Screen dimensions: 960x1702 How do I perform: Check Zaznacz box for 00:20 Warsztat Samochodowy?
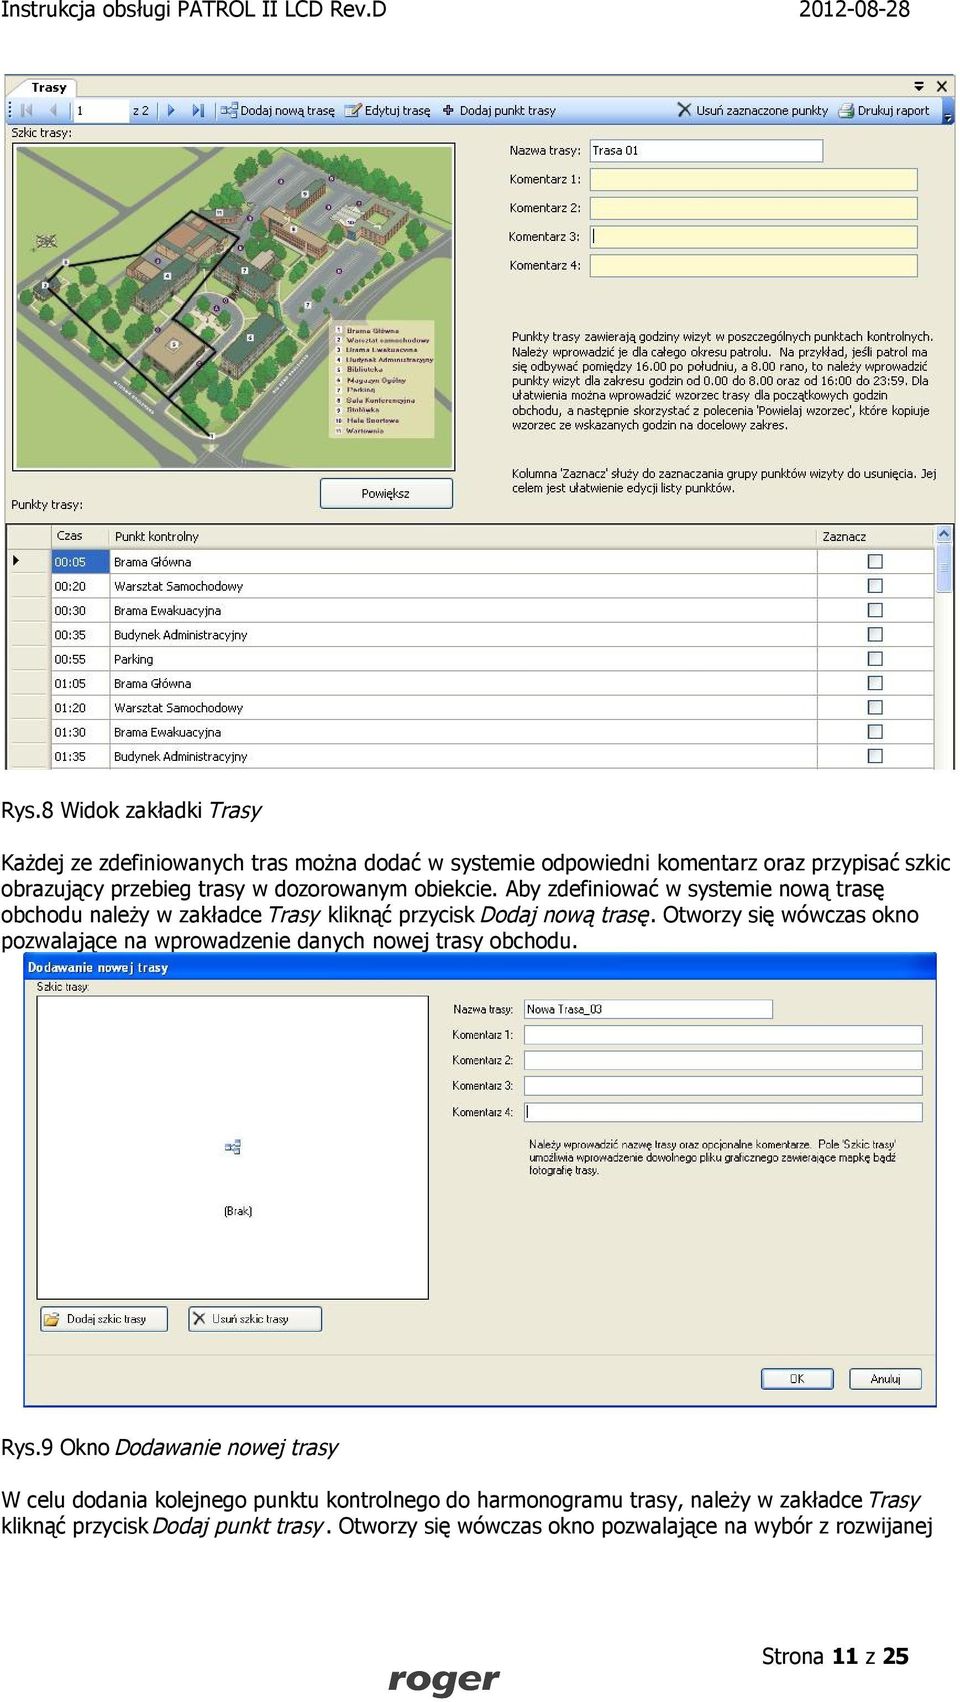[875, 586]
